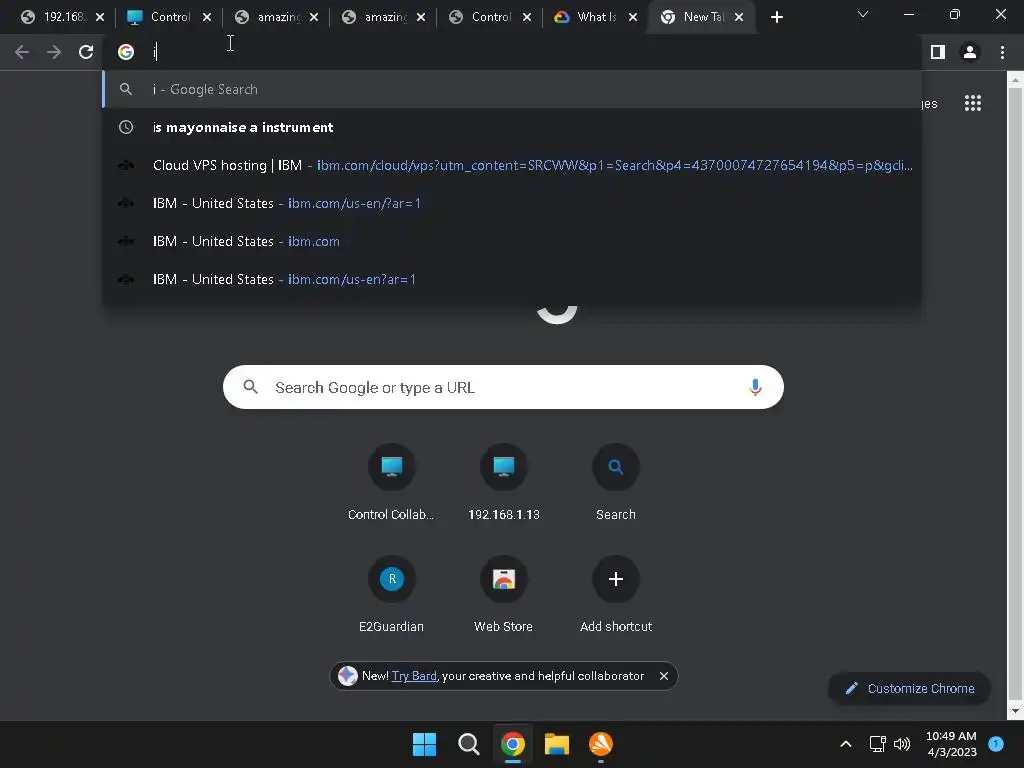Select the ibm.com/us-en/?ar=1 suggestion
The width and height of the screenshot is (1024, 768).
coord(512,203)
